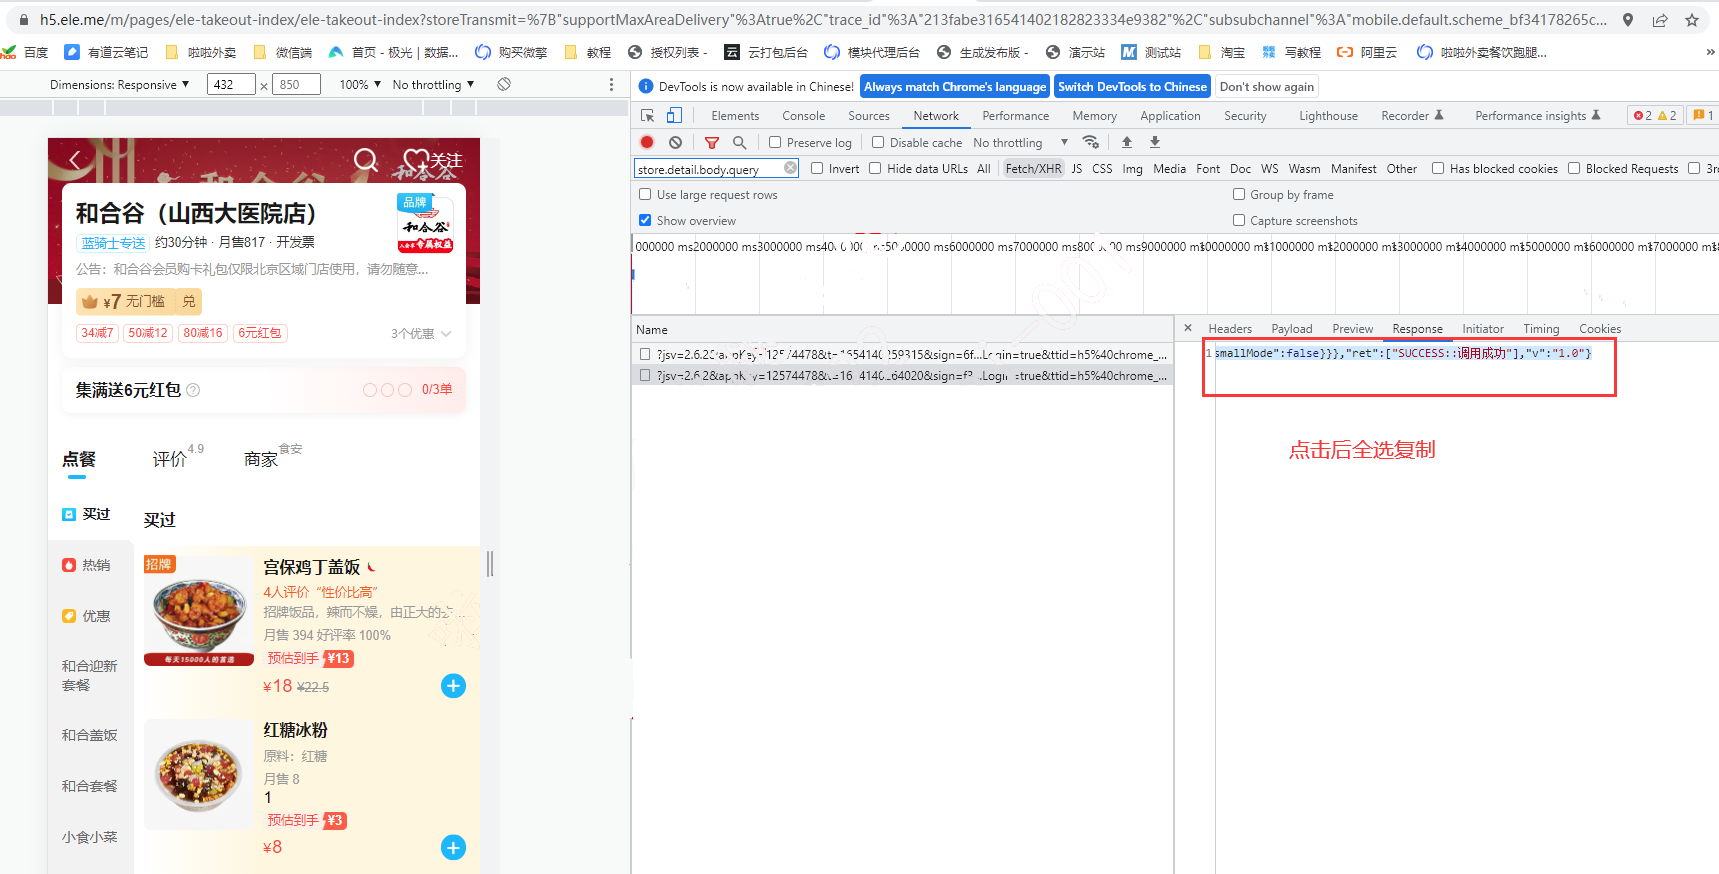Screen dimensions: 1719x874
Task: Open Network panel No throttling dropdown
Action: (x=1020, y=142)
